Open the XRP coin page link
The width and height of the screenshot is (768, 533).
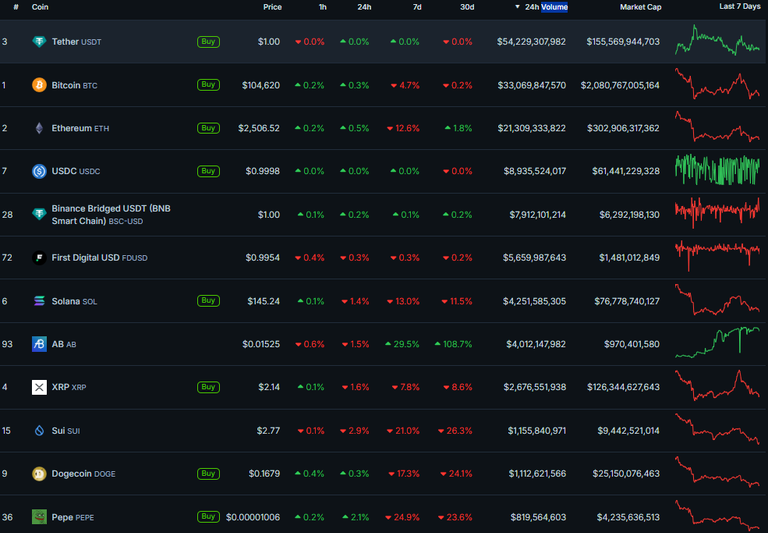click(x=69, y=387)
